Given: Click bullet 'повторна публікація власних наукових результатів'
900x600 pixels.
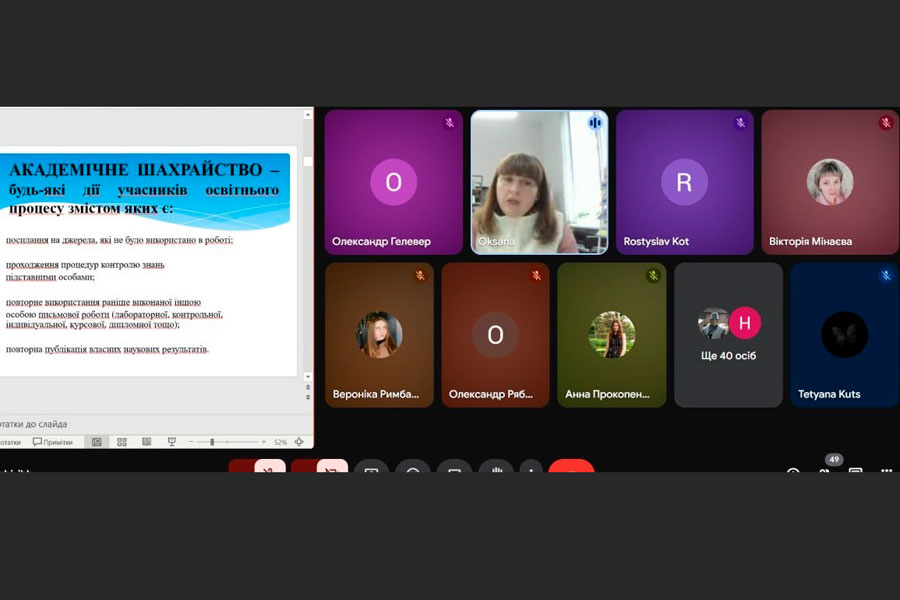Looking at the screenshot, I should [x=107, y=349].
